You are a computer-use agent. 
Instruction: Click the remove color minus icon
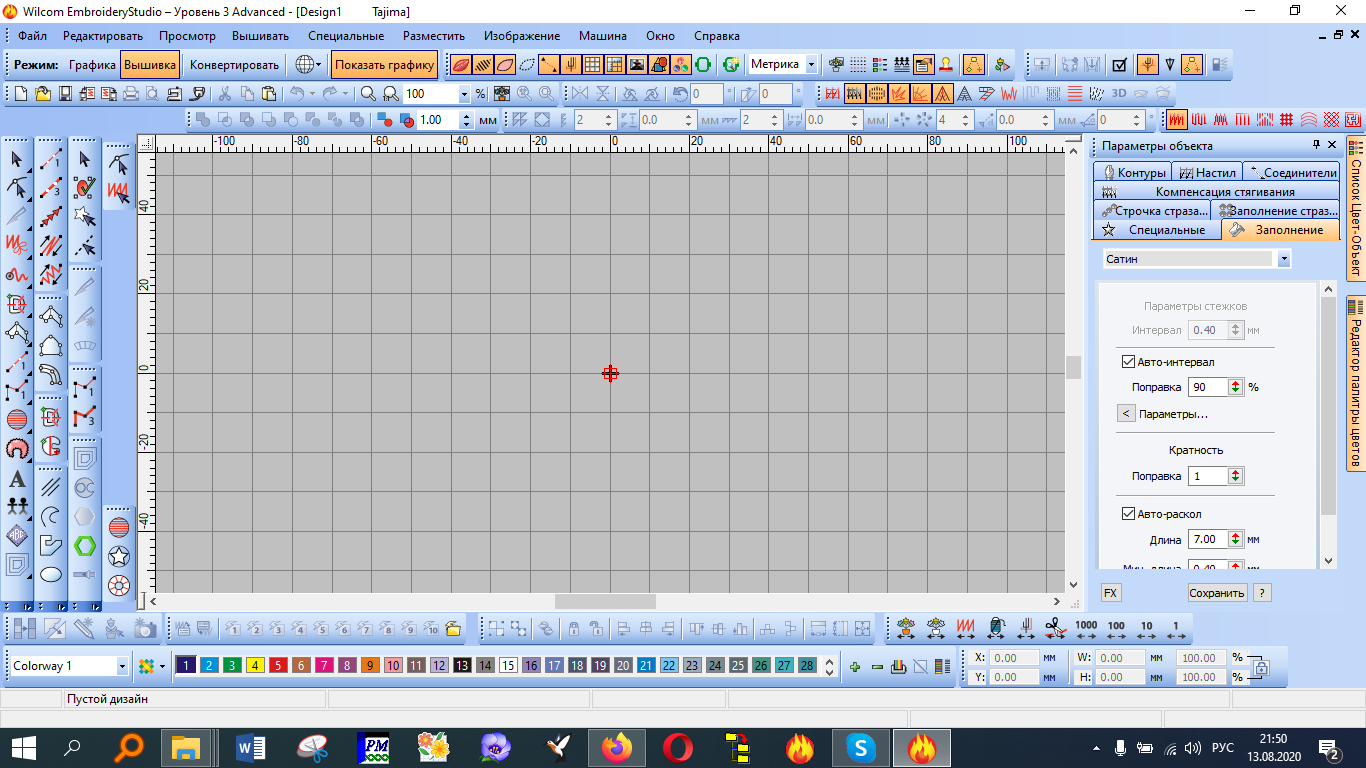coord(877,666)
